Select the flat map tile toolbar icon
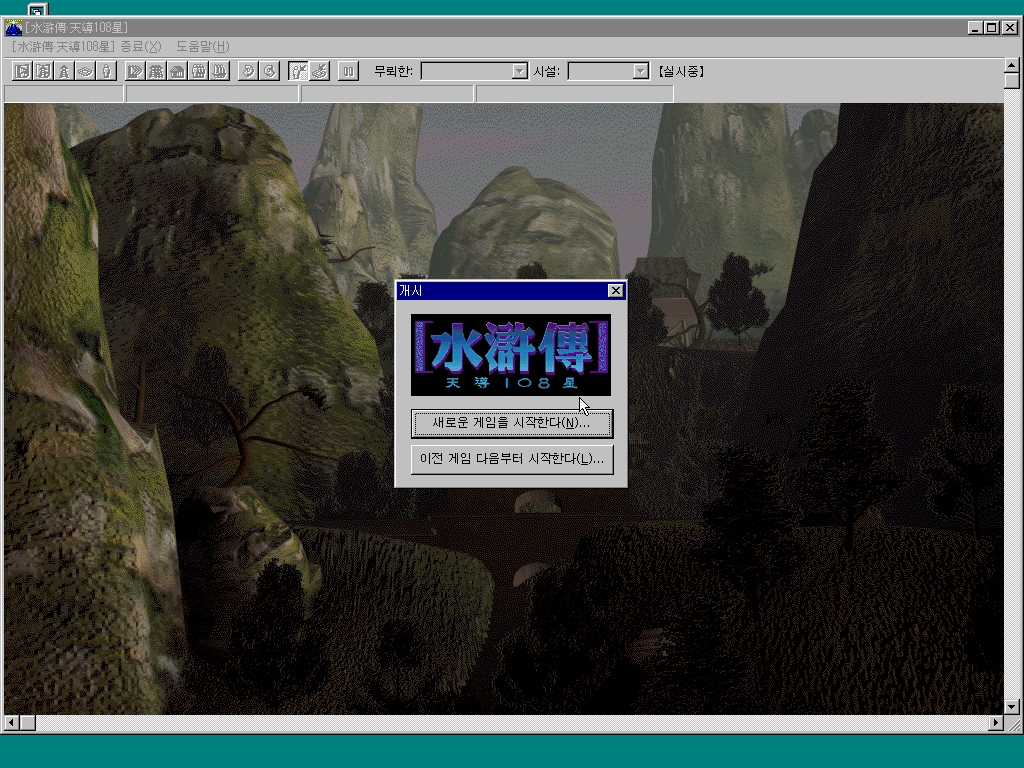 pyautogui.click(x=86, y=71)
